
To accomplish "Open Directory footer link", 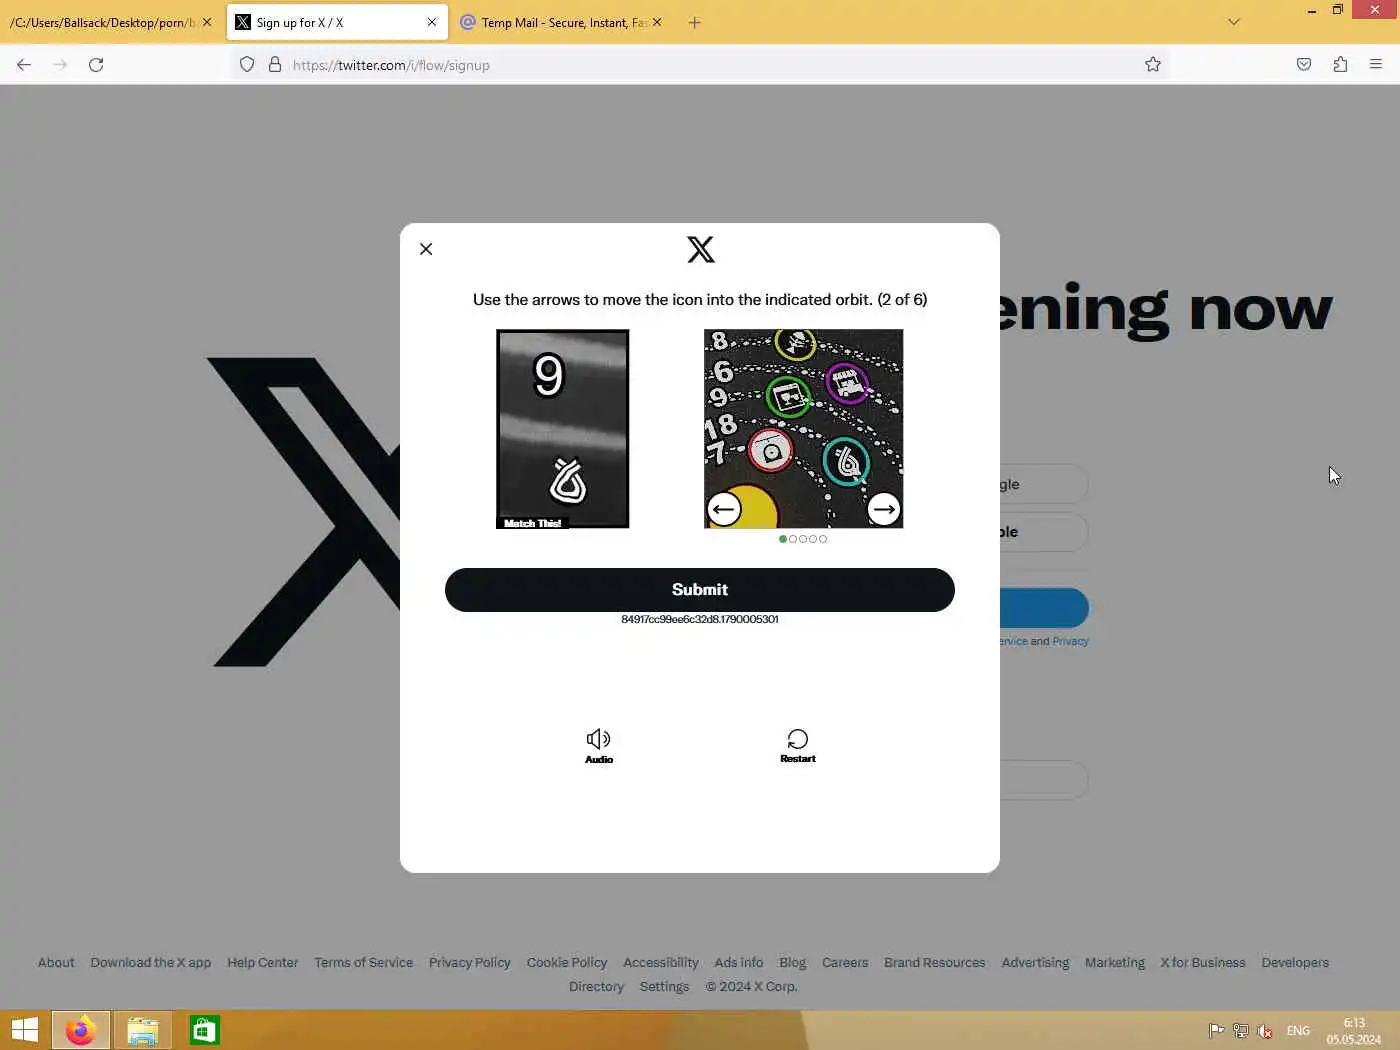I will [597, 987].
